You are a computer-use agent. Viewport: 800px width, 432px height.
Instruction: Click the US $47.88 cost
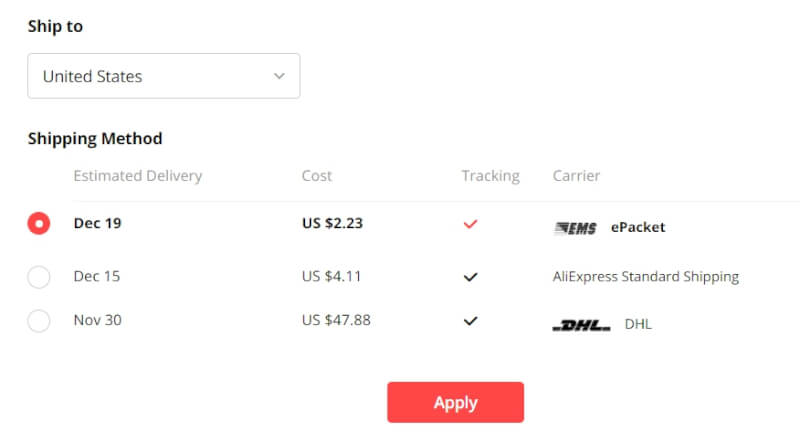[x=336, y=320]
